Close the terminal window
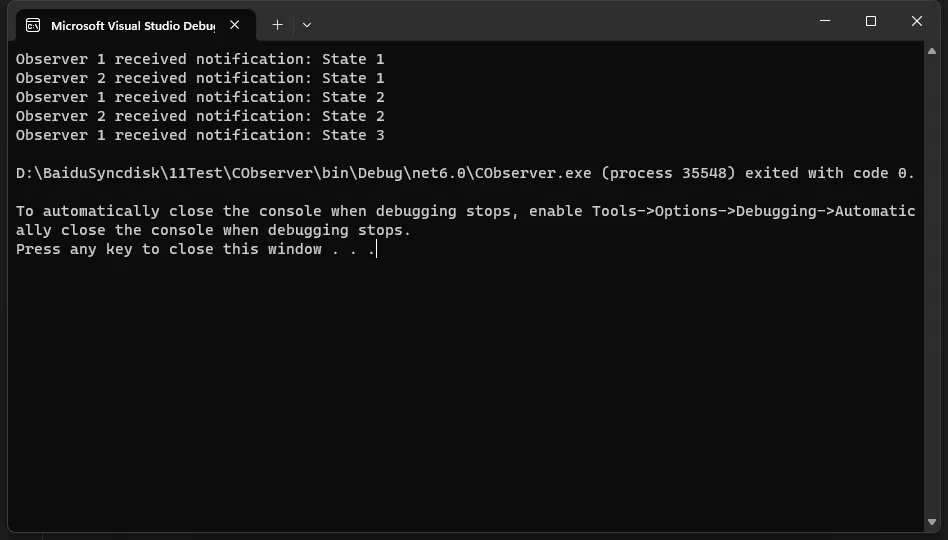Screen dimensions: 948x540 click(x=917, y=21)
